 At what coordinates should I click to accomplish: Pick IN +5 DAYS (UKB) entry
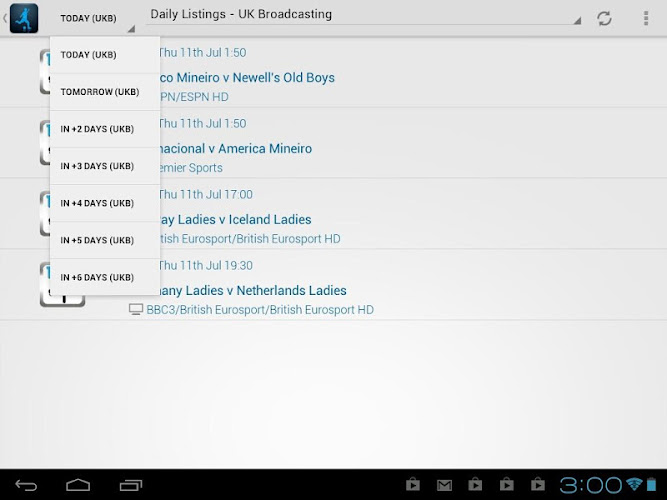pyautogui.click(x=105, y=240)
